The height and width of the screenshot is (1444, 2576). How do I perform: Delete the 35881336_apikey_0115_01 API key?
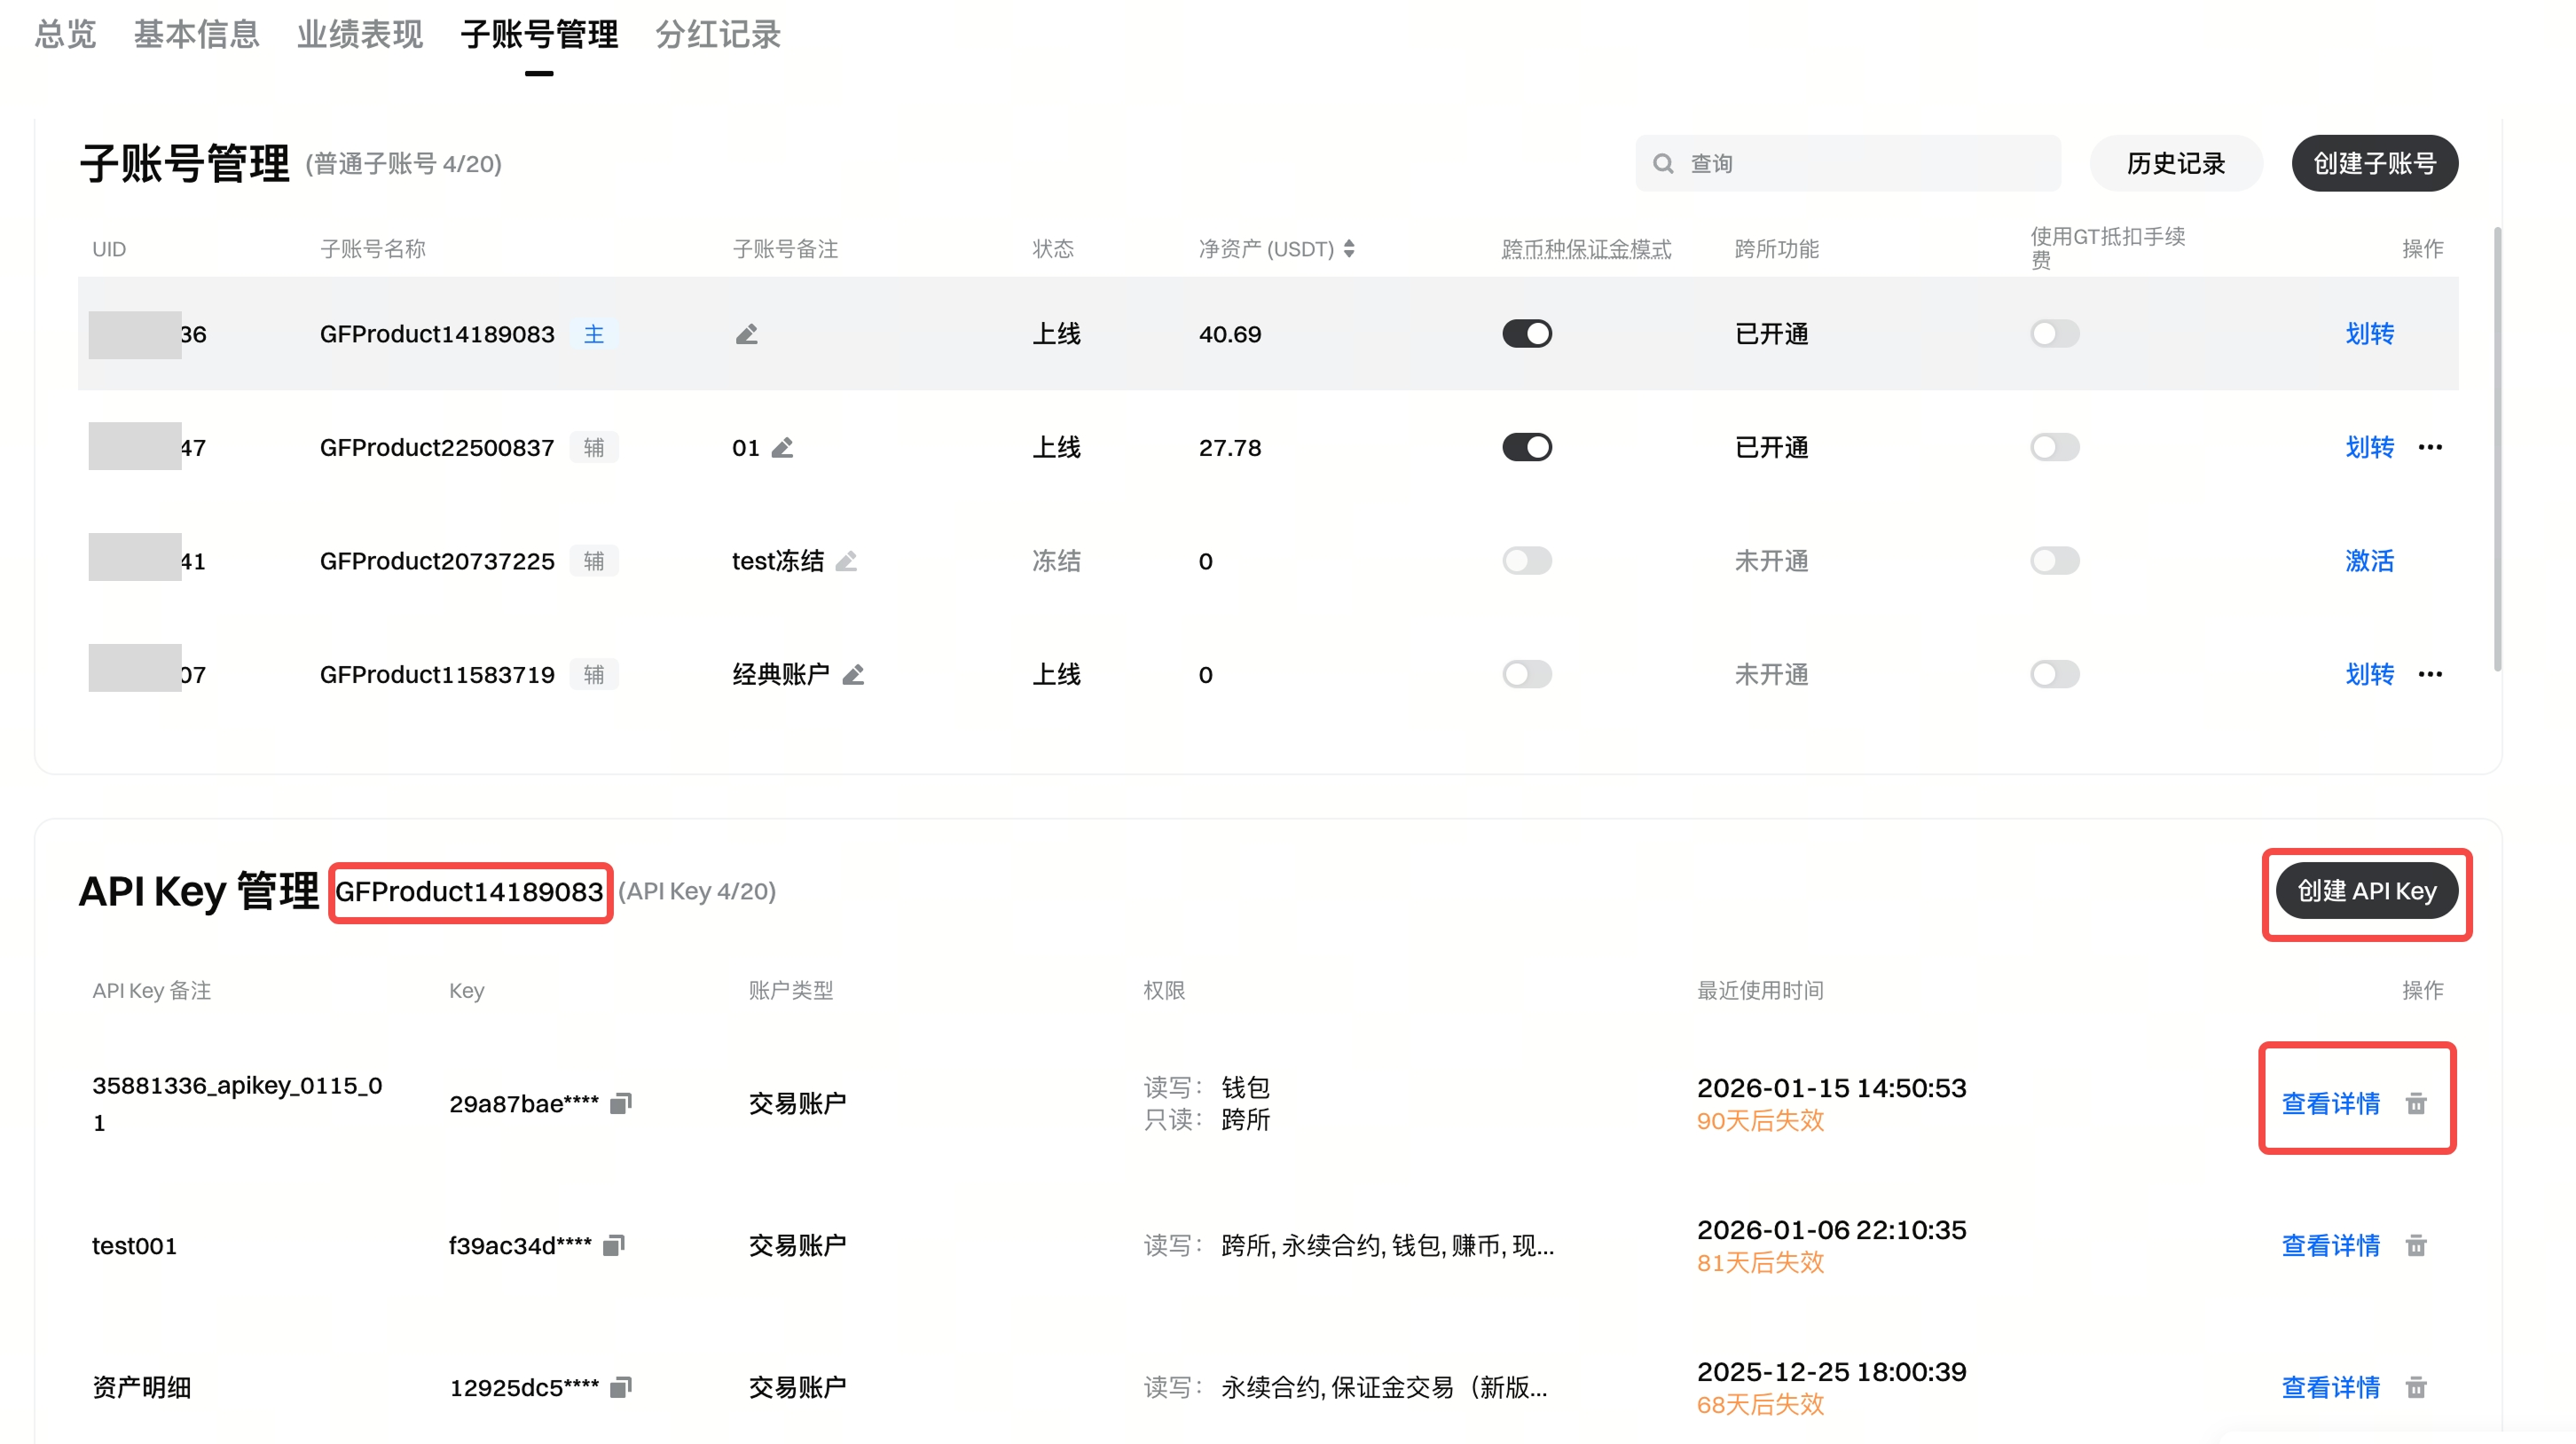pyautogui.click(x=2417, y=1103)
